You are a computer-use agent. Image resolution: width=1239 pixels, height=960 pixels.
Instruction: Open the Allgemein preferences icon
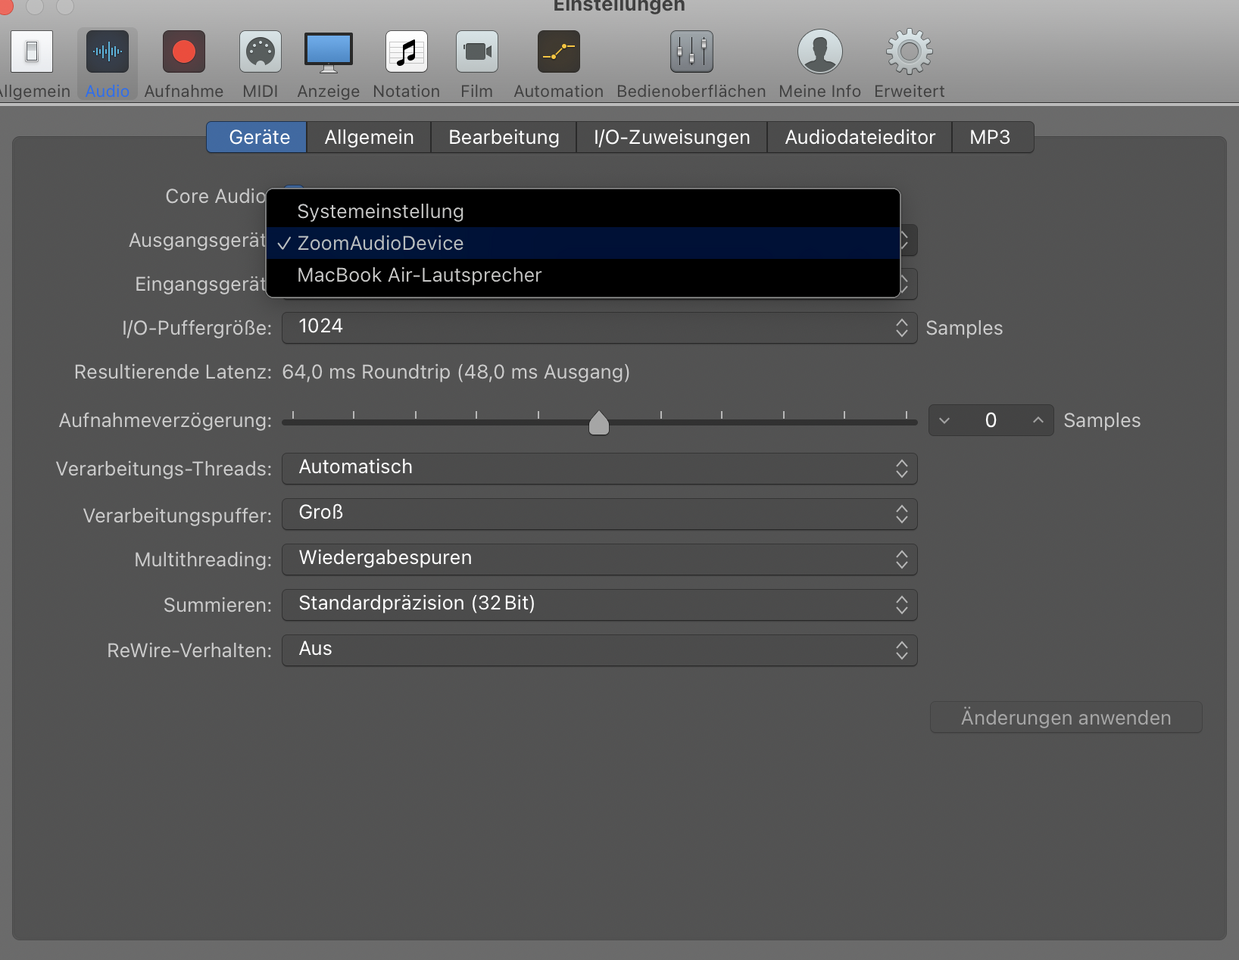32,53
